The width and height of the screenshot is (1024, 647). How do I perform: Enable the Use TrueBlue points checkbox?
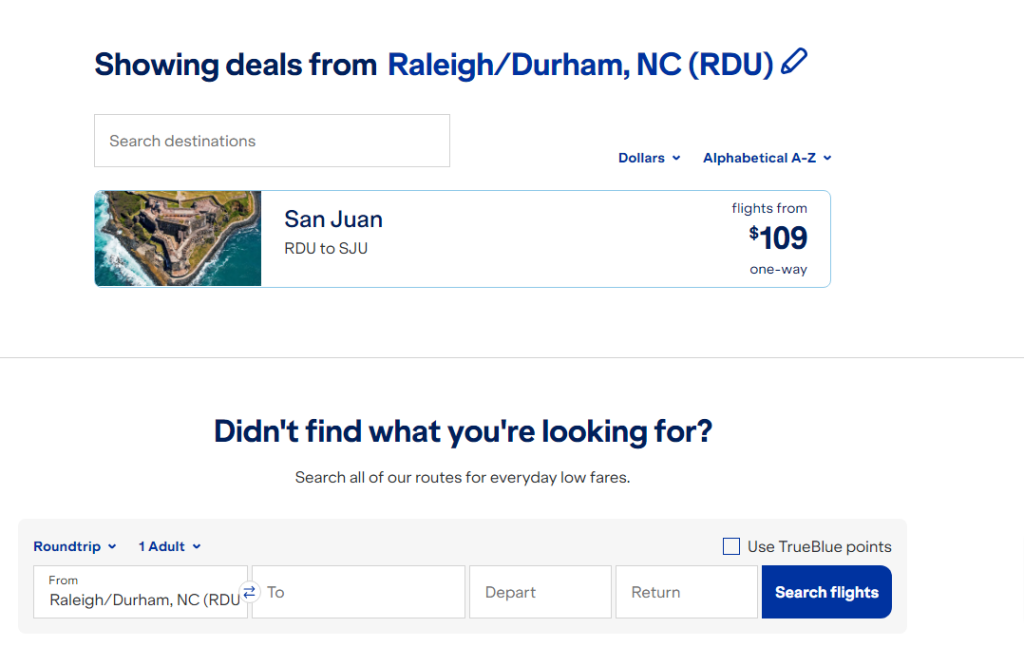[x=731, y=546]
